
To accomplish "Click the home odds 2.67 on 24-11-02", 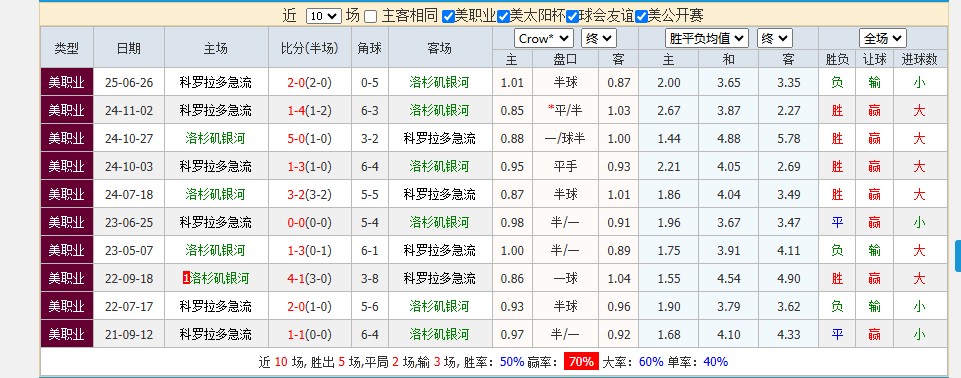I will point(669,110).
